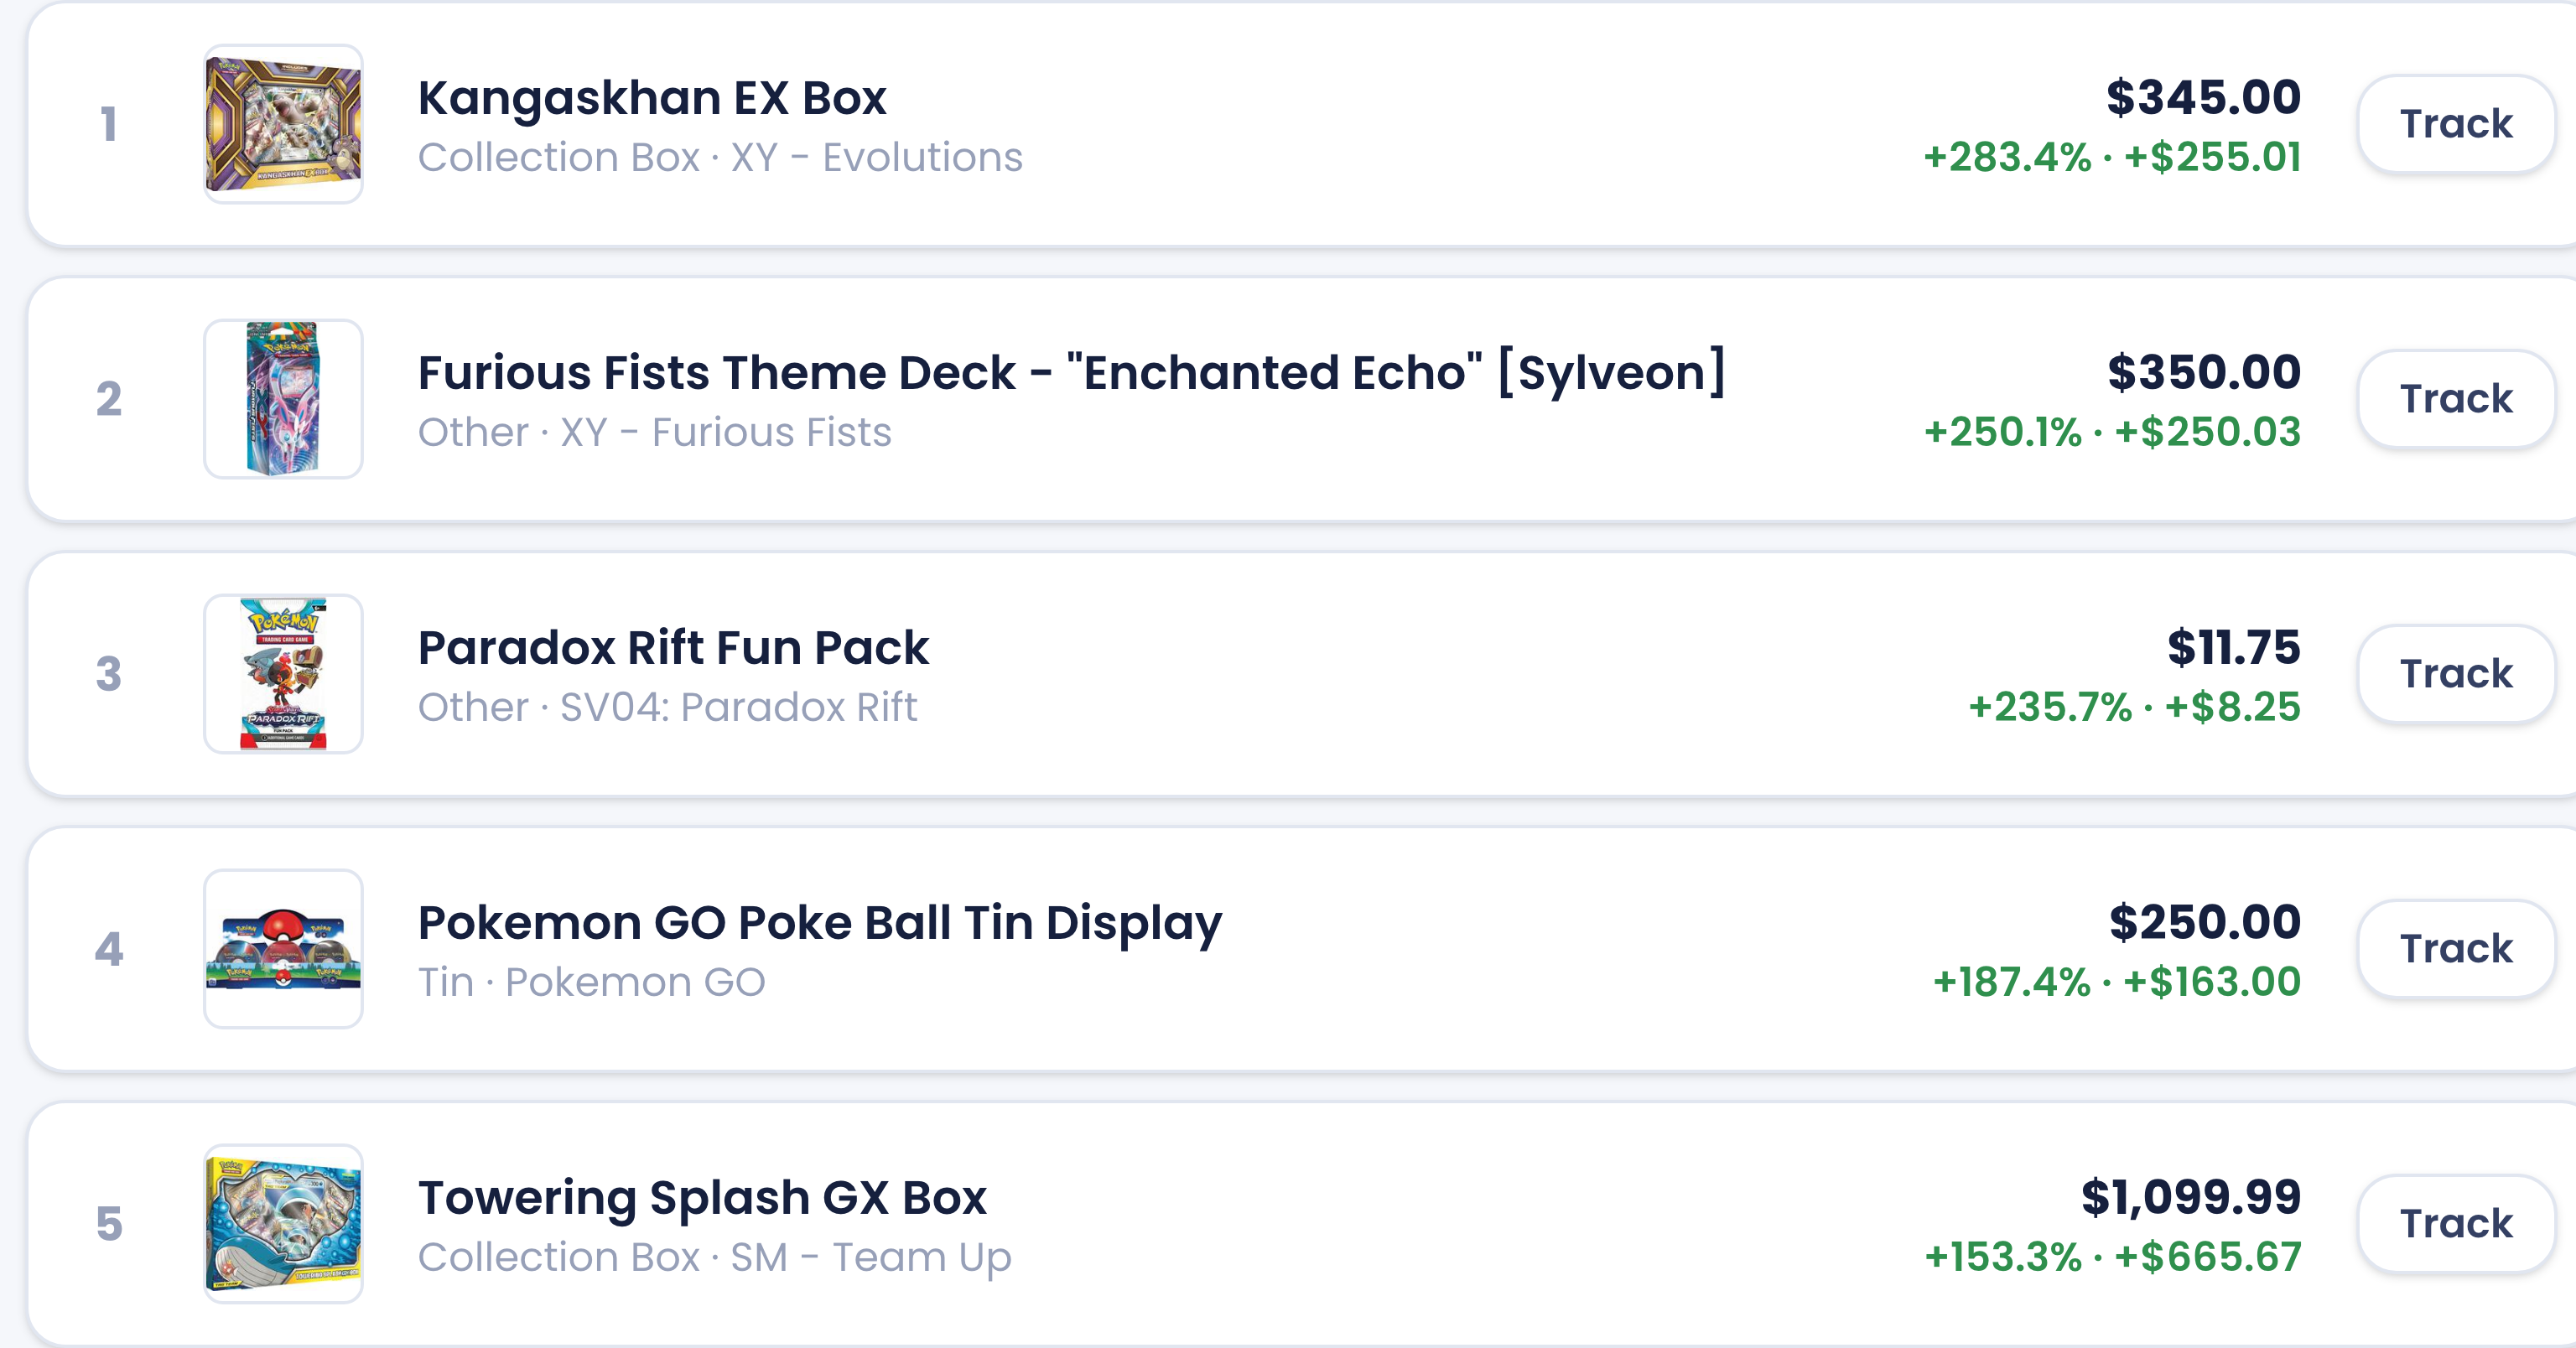Click the $345.00 price of Kangaskhan EX Box

(2203, 98)
